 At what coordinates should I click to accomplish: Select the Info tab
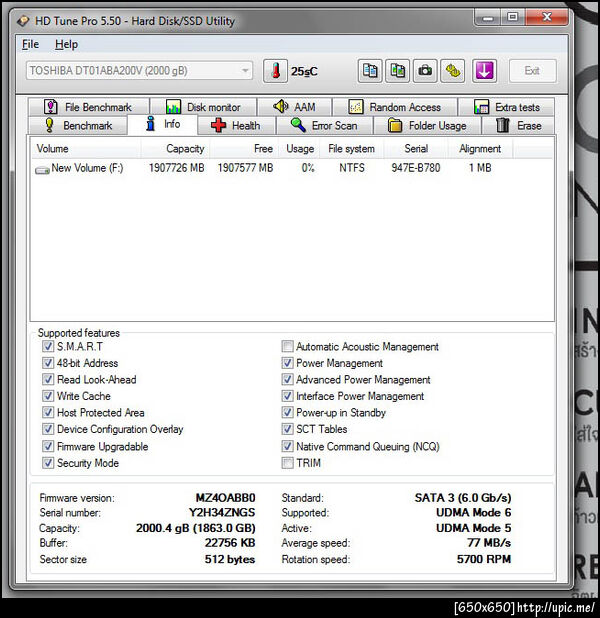163,124
